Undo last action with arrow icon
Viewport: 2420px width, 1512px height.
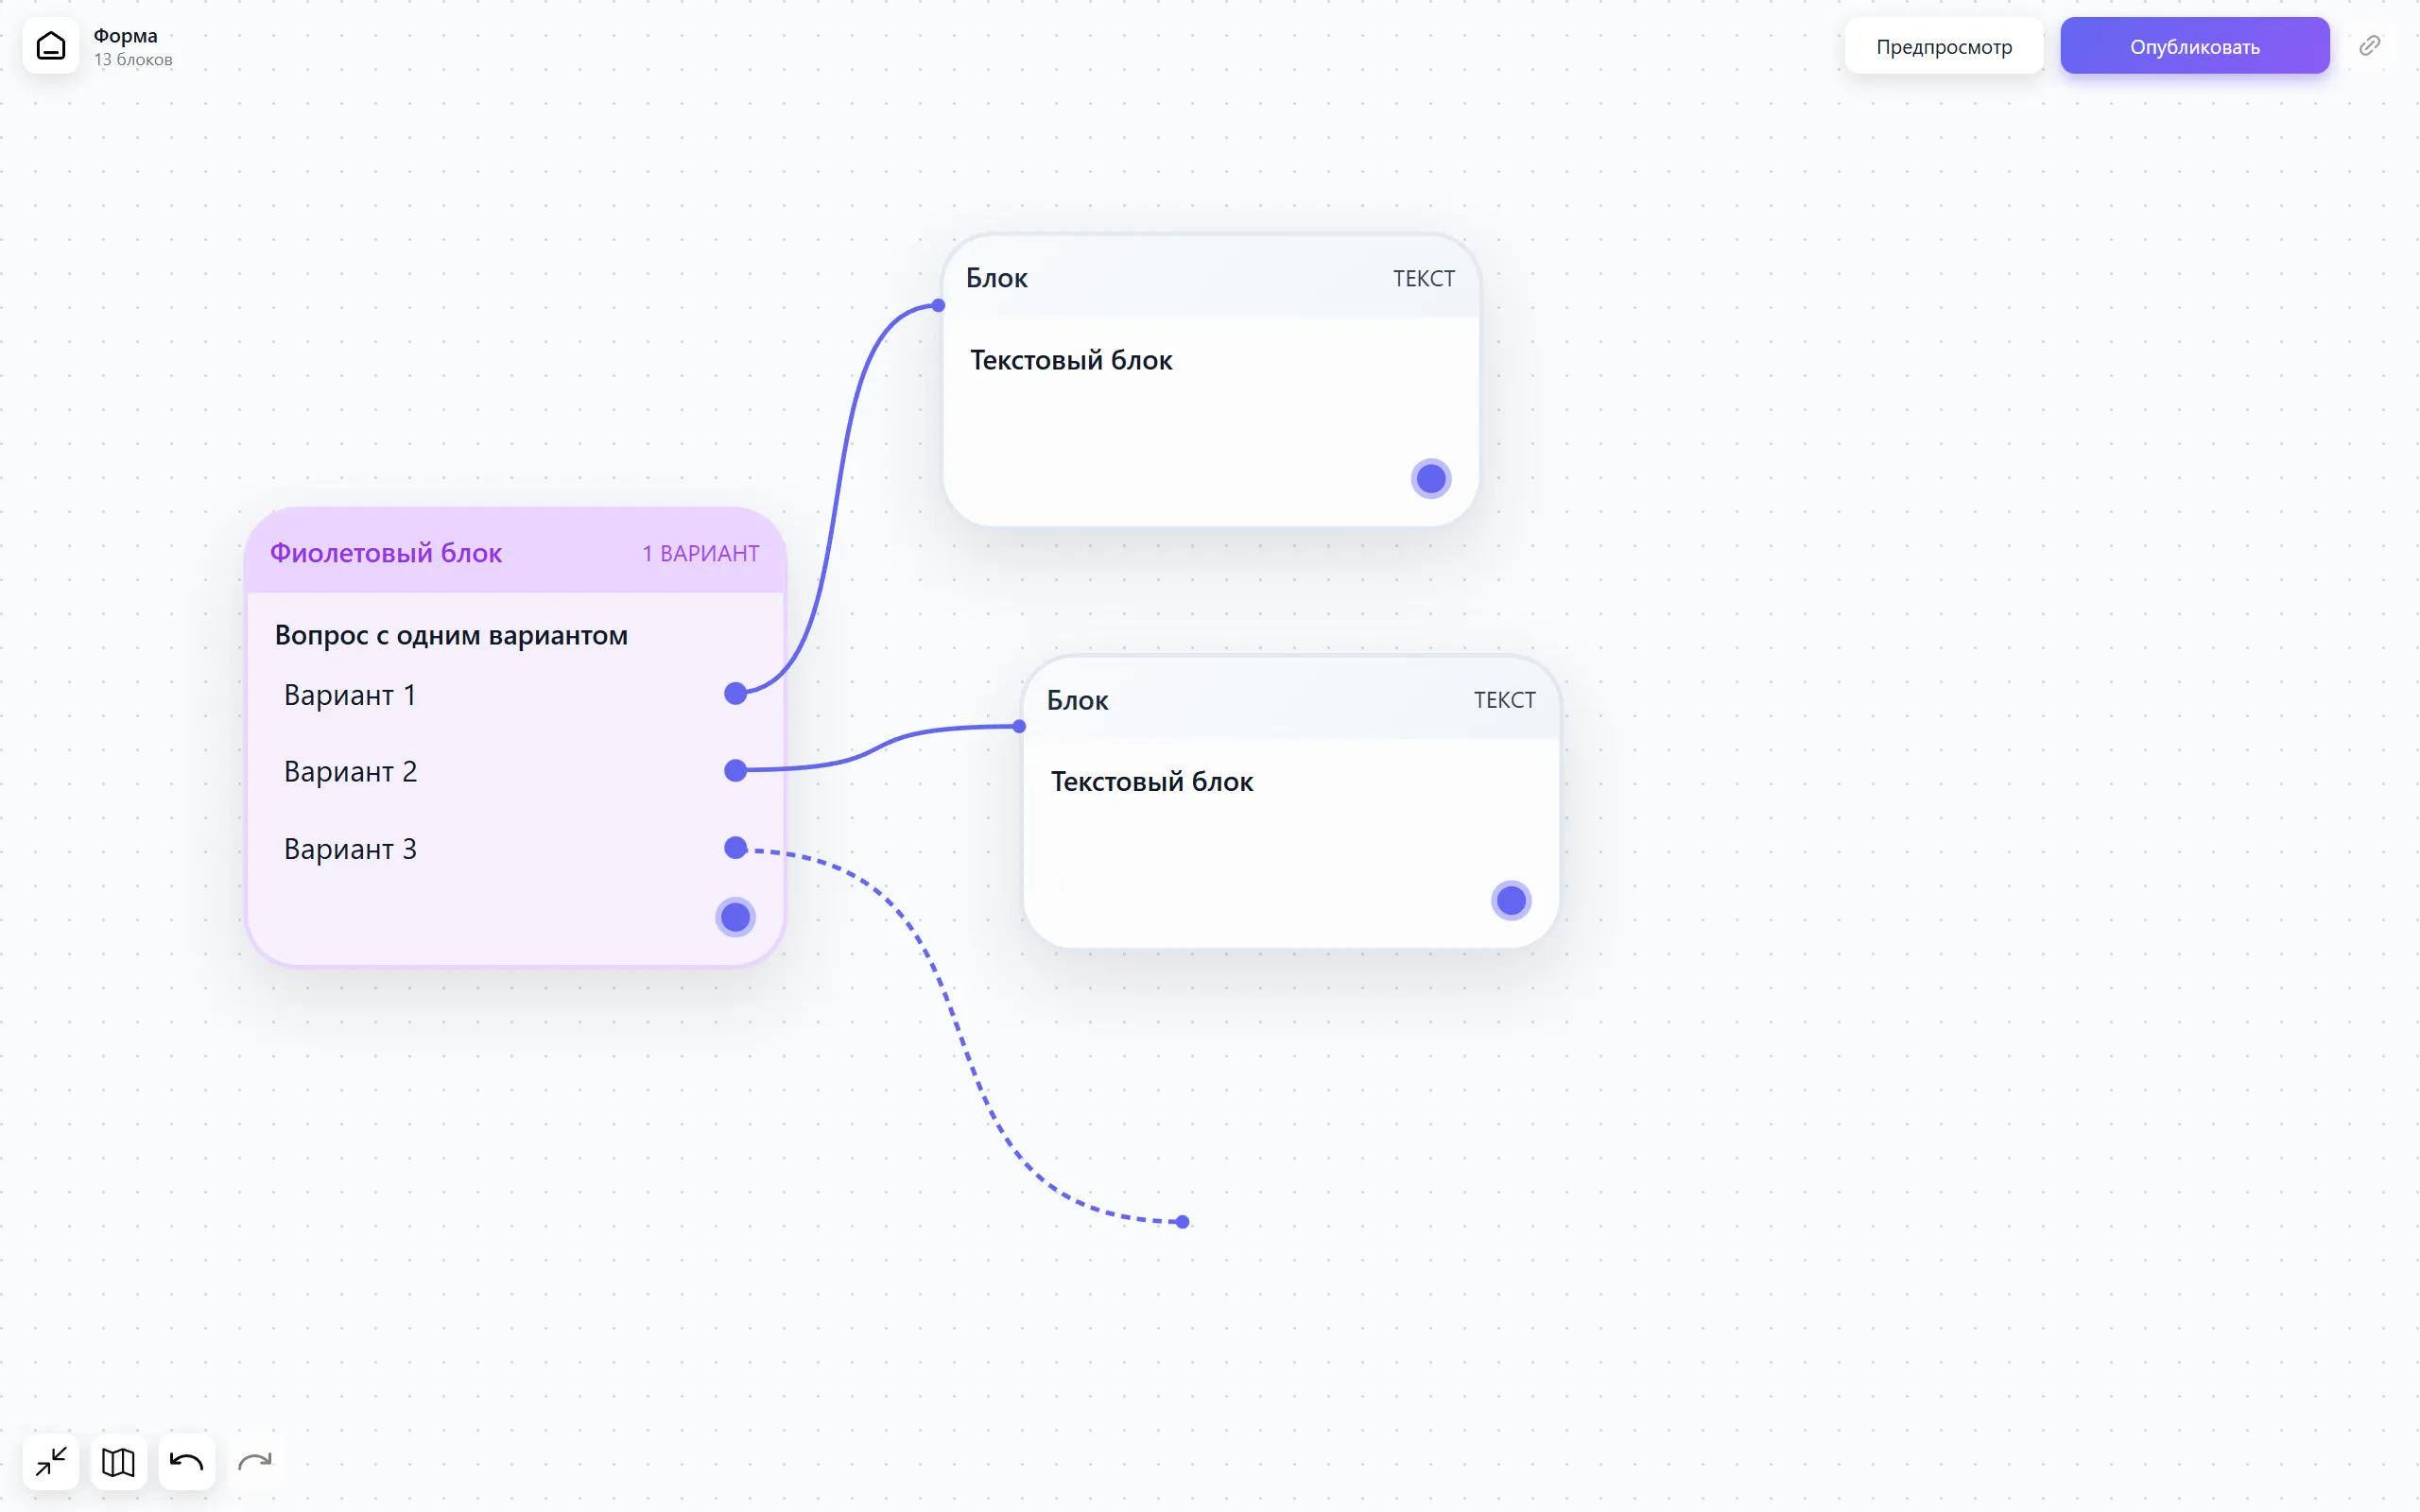(x=187, y=1462)
